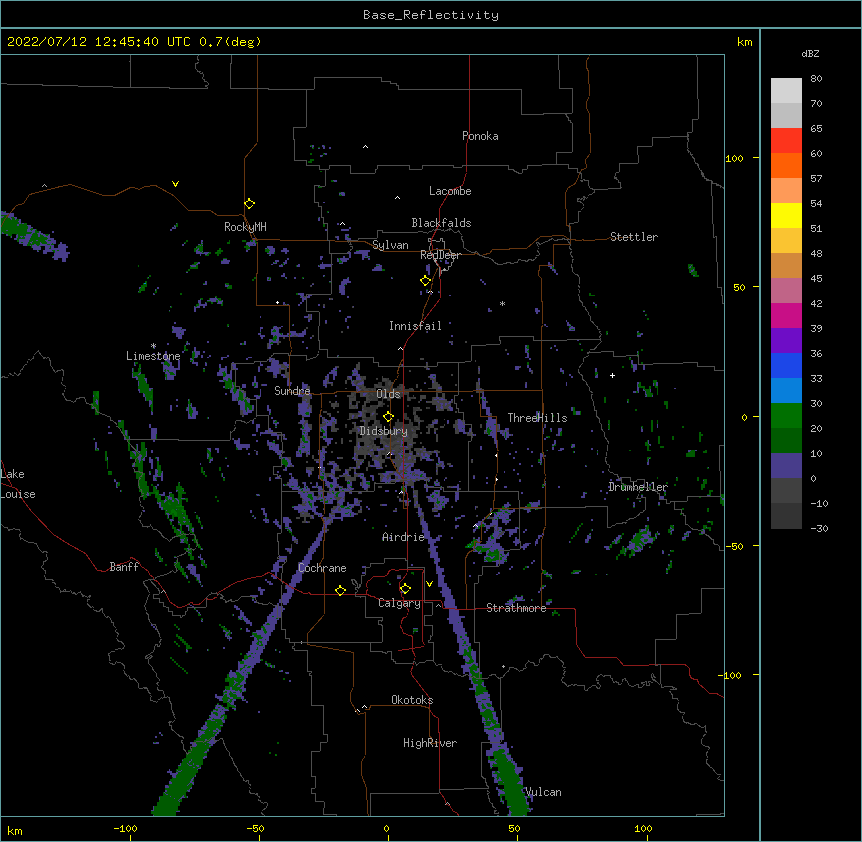This screenshot has height=842, width=862.
Task: Click the blue 36-33 dBZ legend swatch
Action: coord(786,365)
